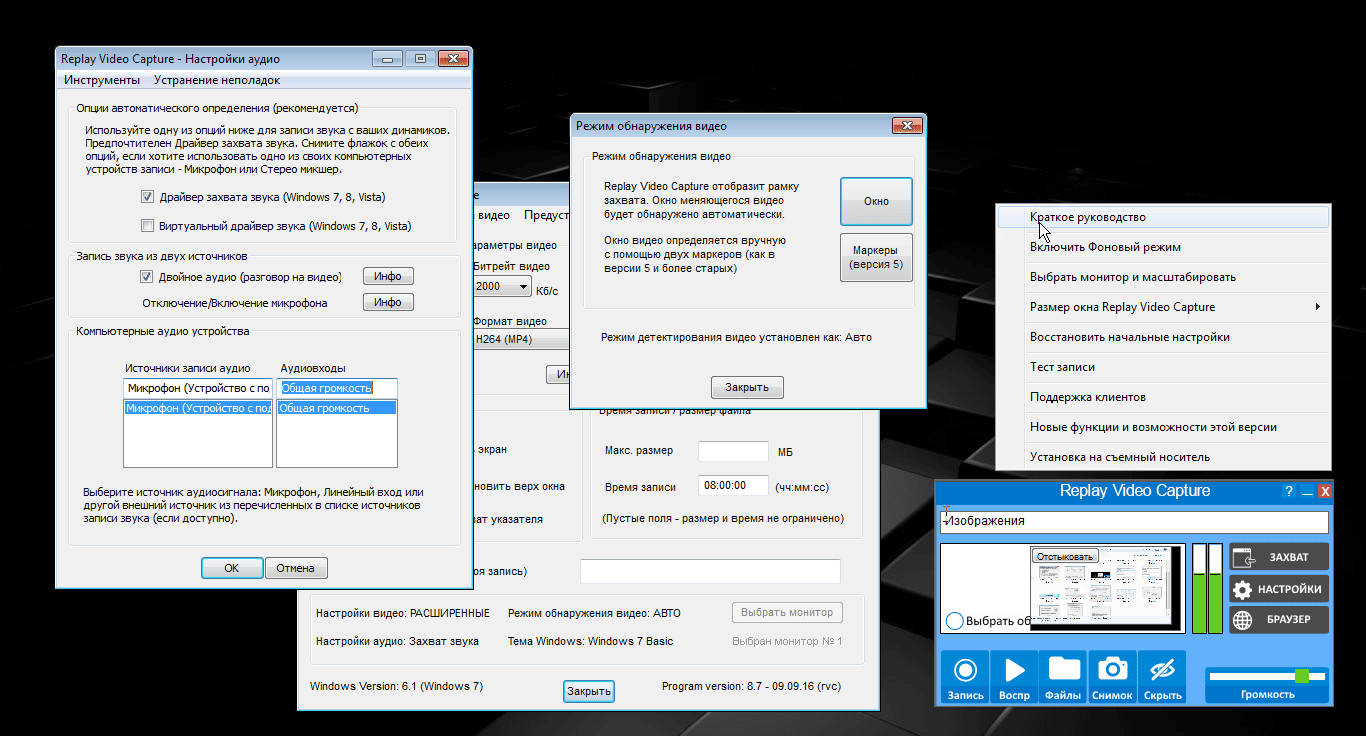This screenshot has width=1366, height=736.
Task: Click the Скрыть crossed-eye icon
Action: point(1161,677)
